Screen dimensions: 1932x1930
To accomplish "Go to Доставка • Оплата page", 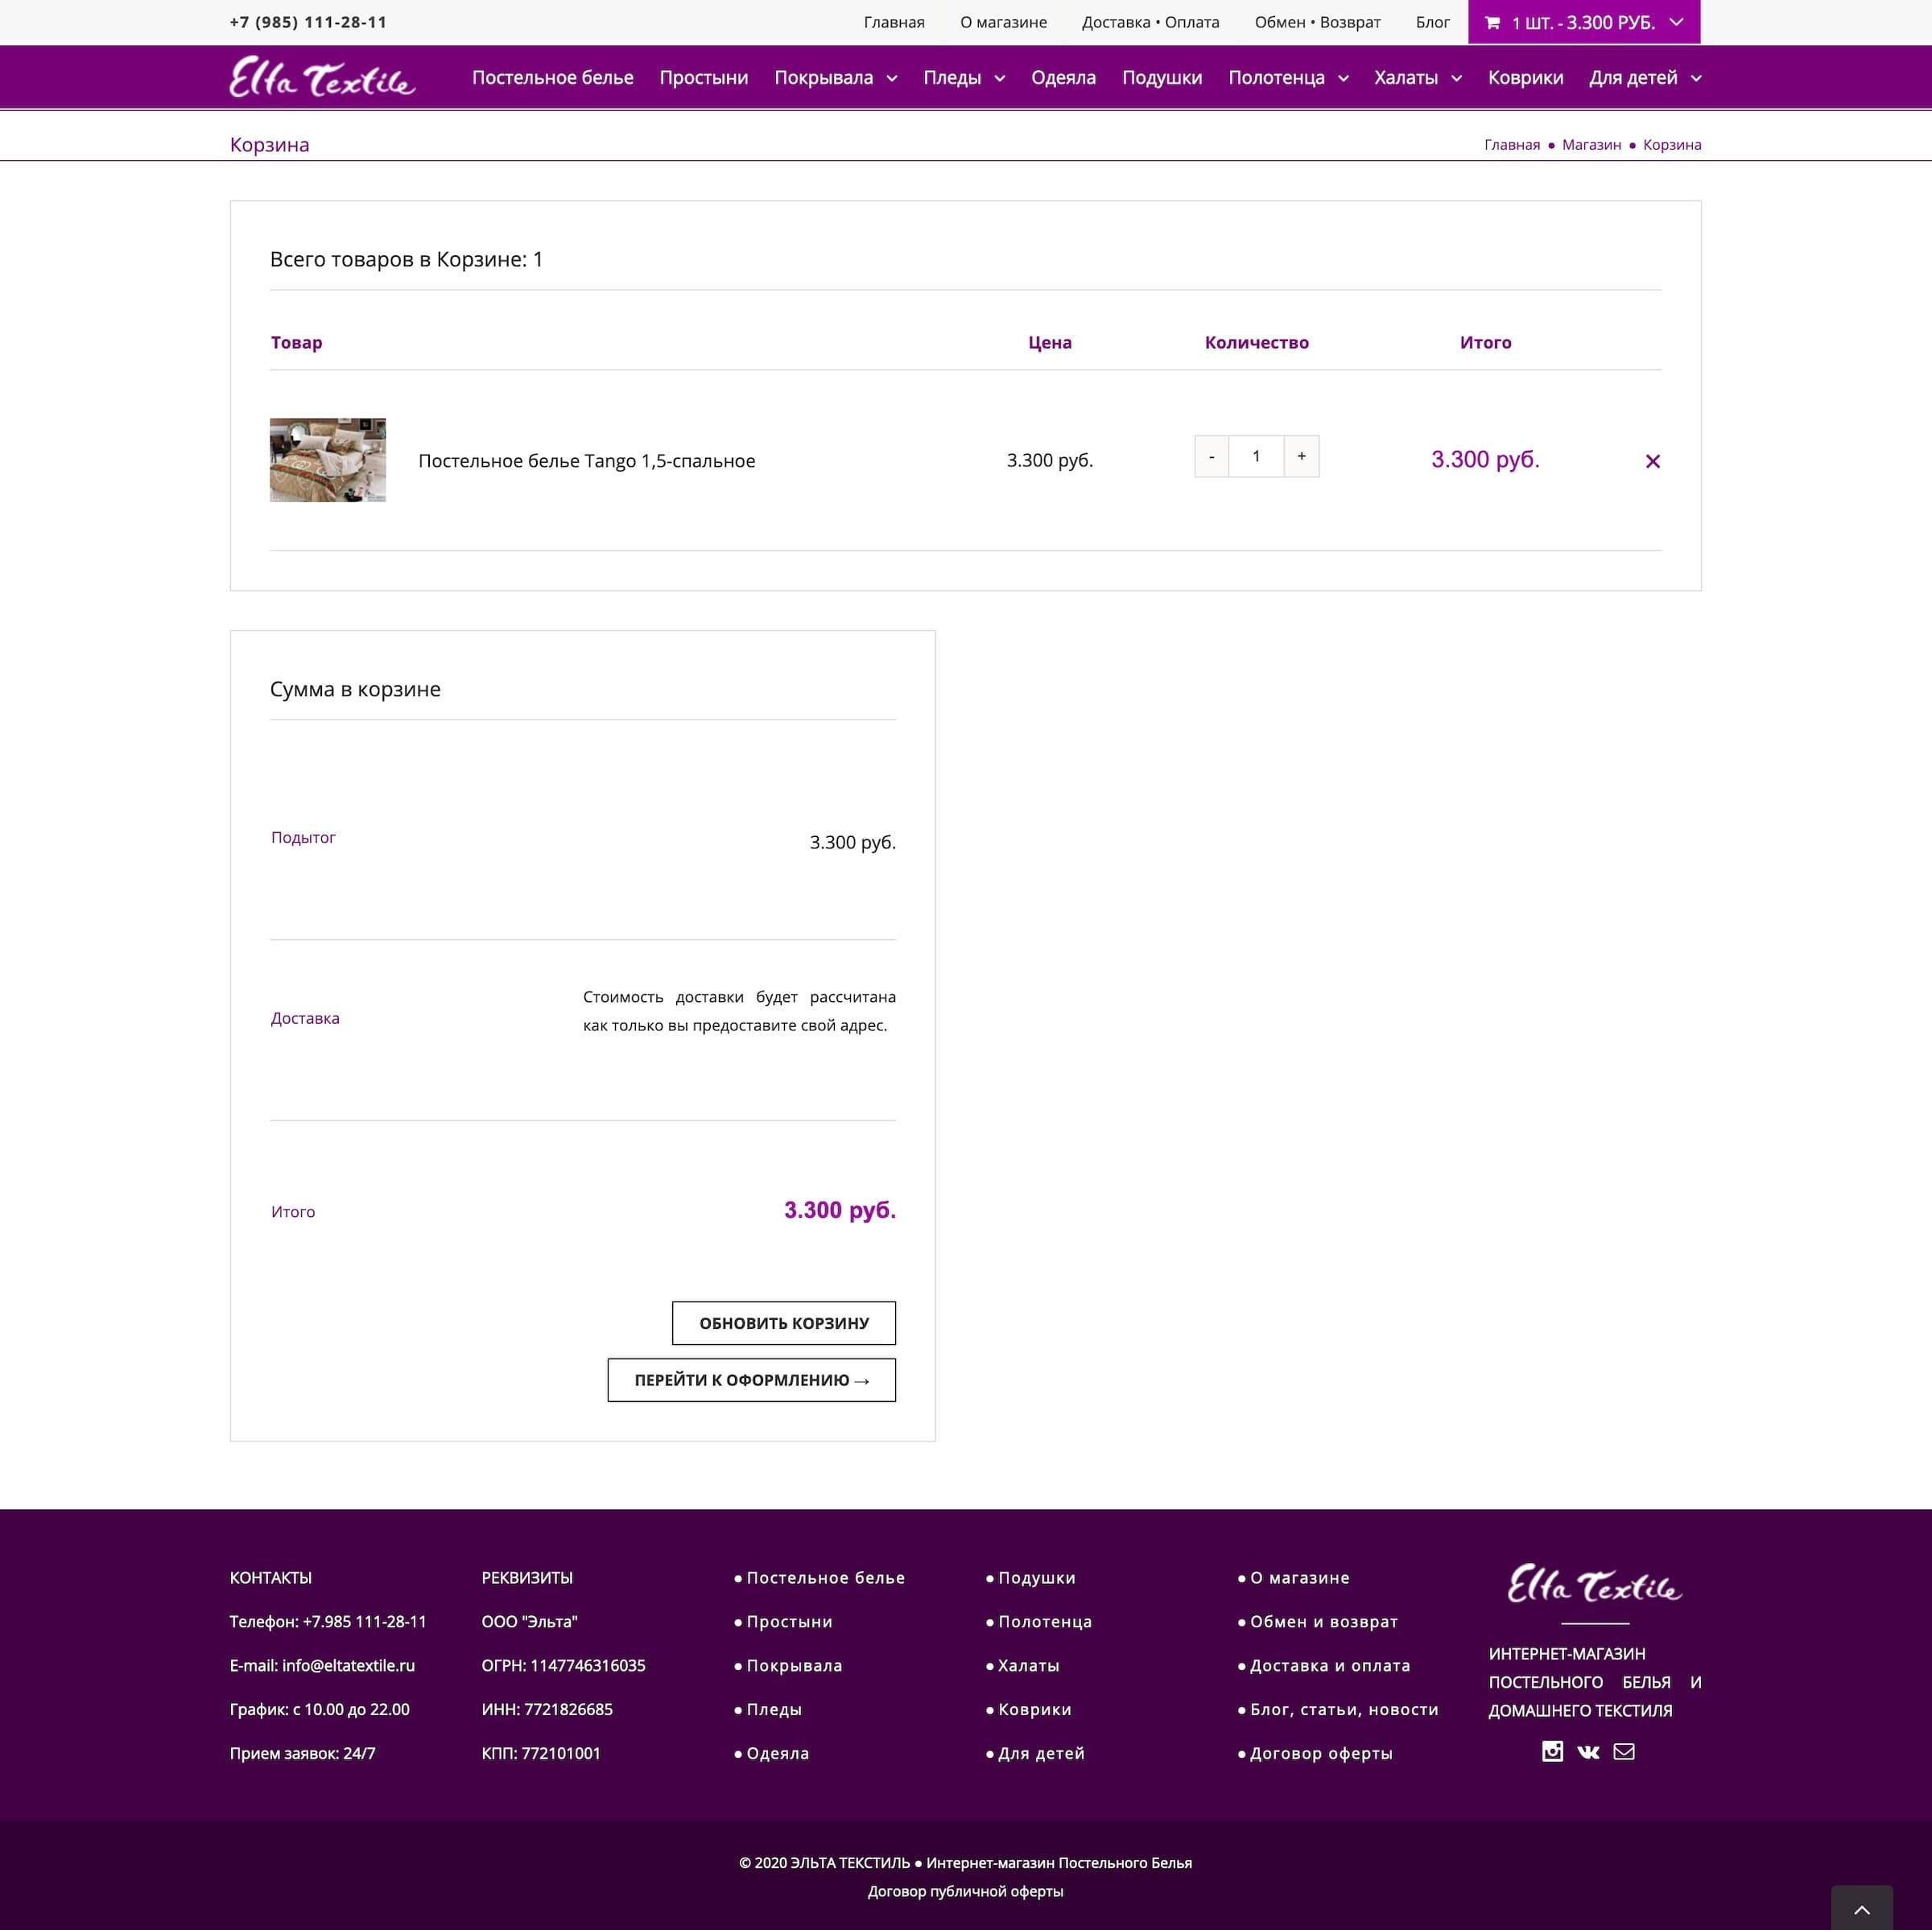I will coord(1150,22).
